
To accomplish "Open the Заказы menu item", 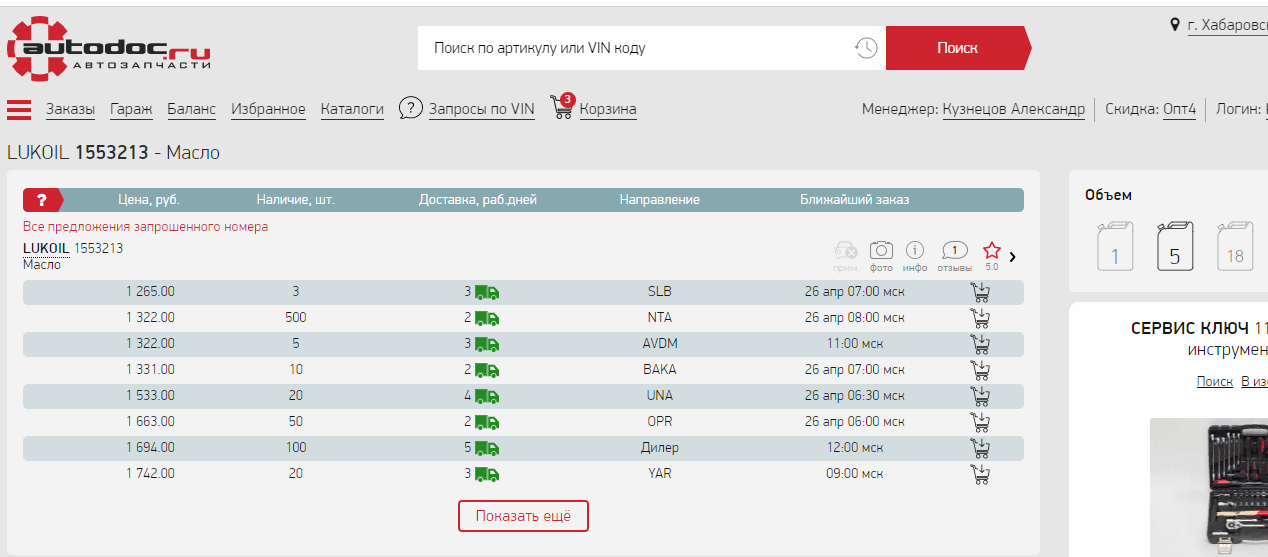I will (x=70, y=109).
